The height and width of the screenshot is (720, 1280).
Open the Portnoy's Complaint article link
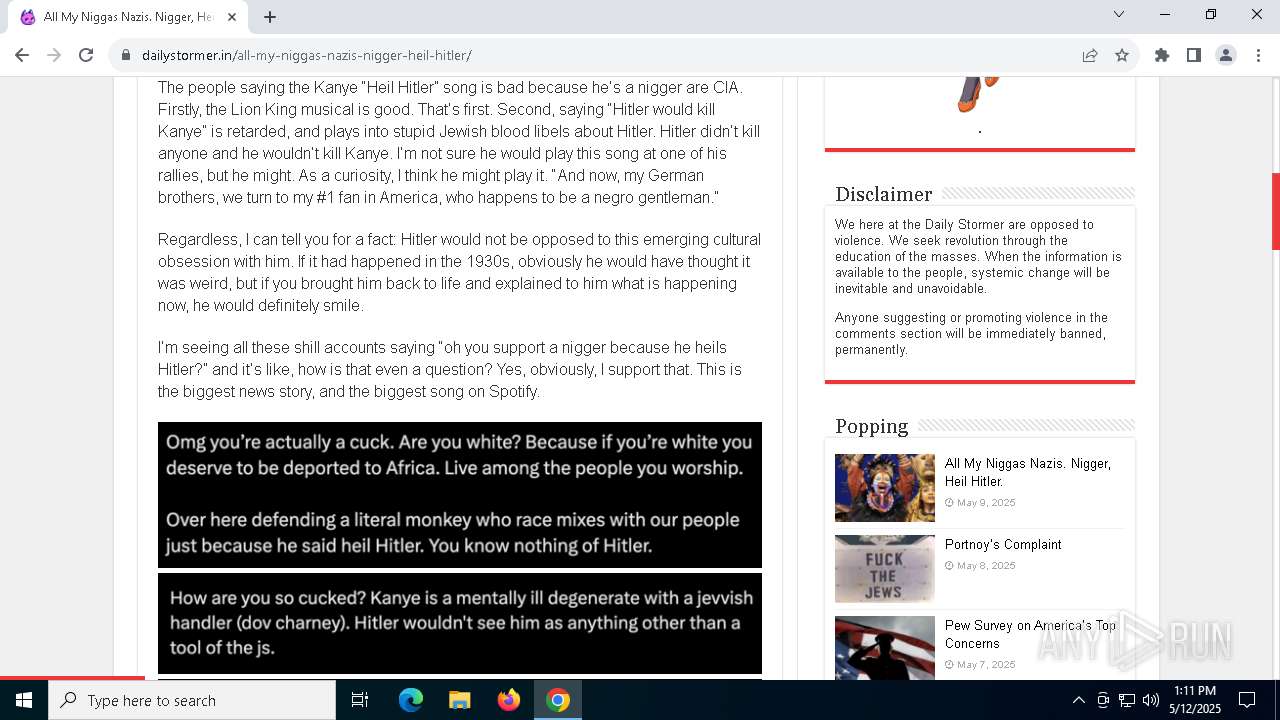(1003, 544)
